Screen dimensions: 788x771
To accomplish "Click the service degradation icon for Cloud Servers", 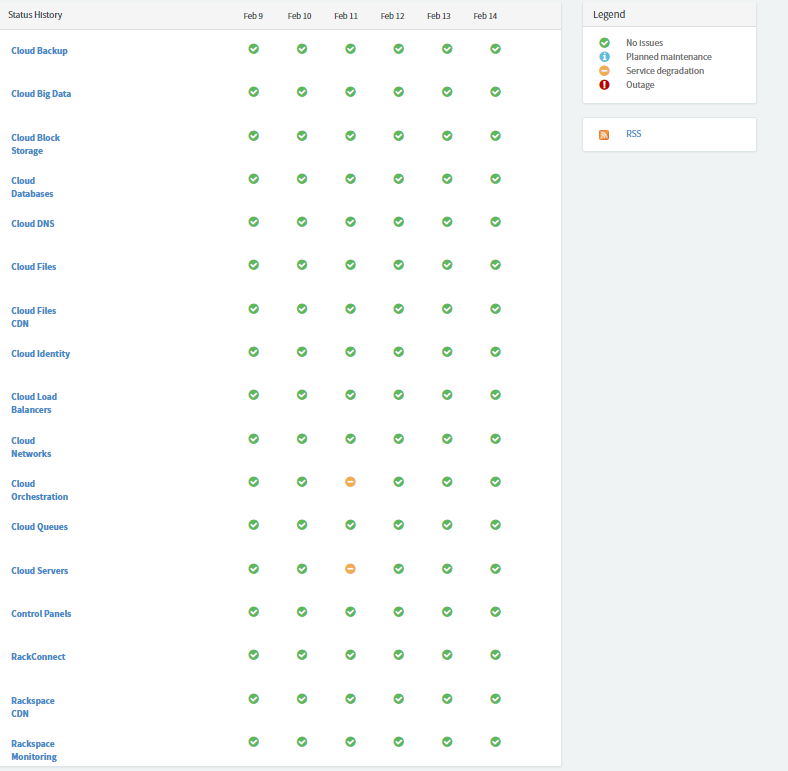I will 350,569.
